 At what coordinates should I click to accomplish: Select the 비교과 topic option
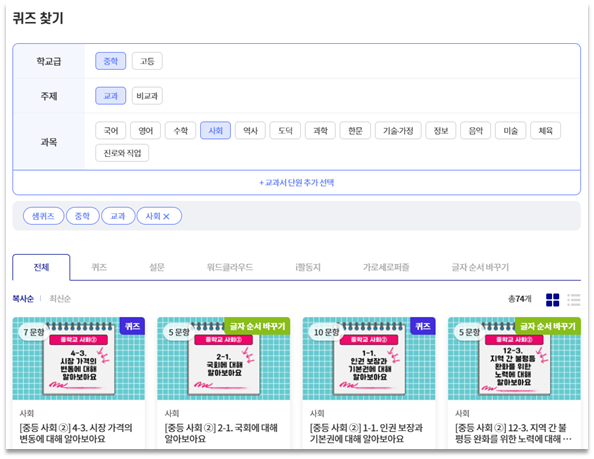tap(147, 96)
